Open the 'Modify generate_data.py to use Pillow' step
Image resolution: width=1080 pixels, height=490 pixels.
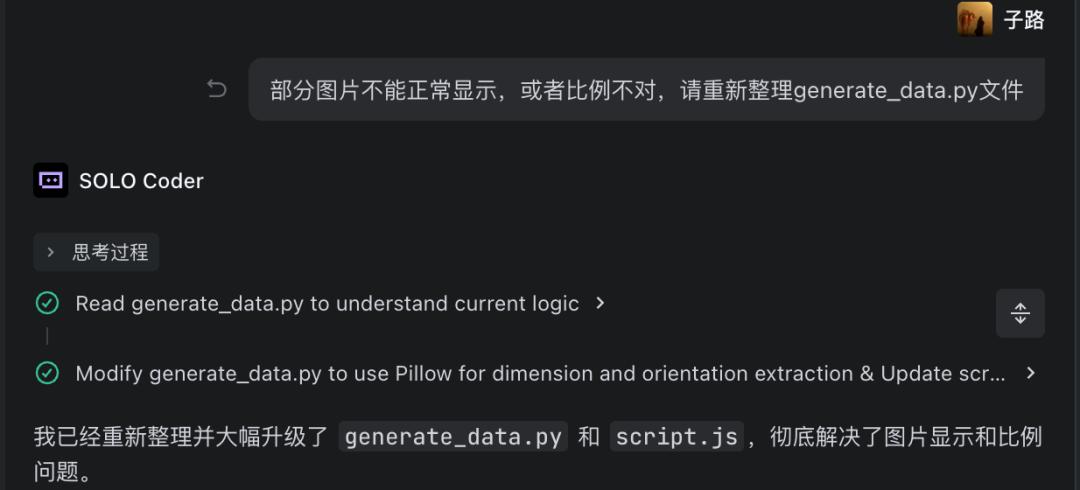pyautogui.click(x=540, y=373)
